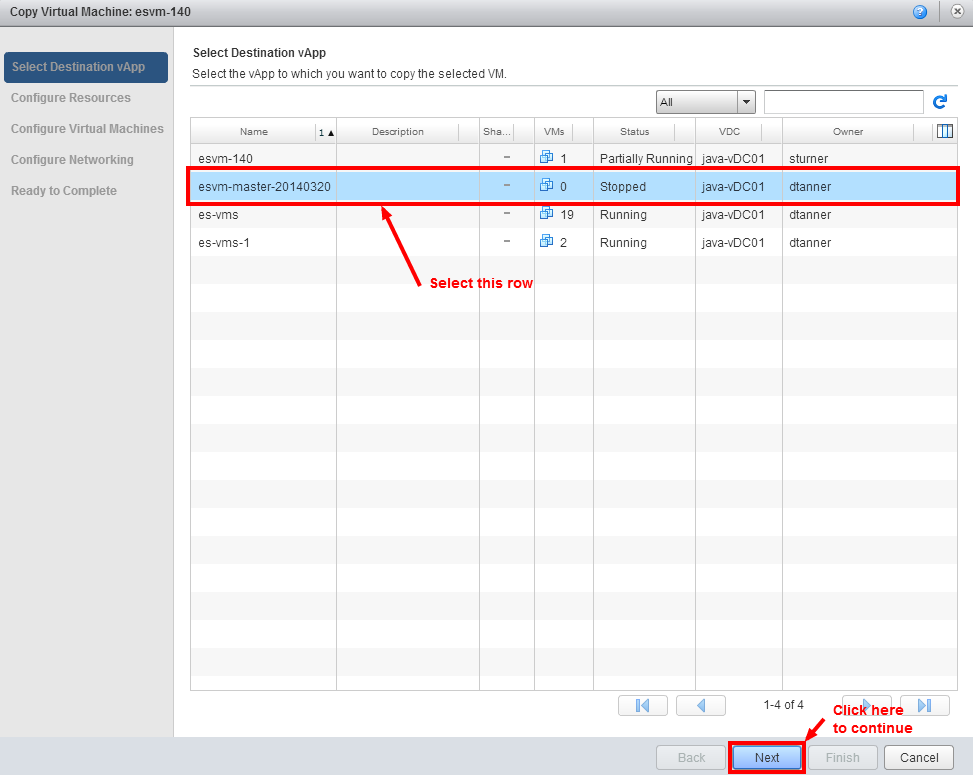Open the Ready to Complete step

(64, 191)
